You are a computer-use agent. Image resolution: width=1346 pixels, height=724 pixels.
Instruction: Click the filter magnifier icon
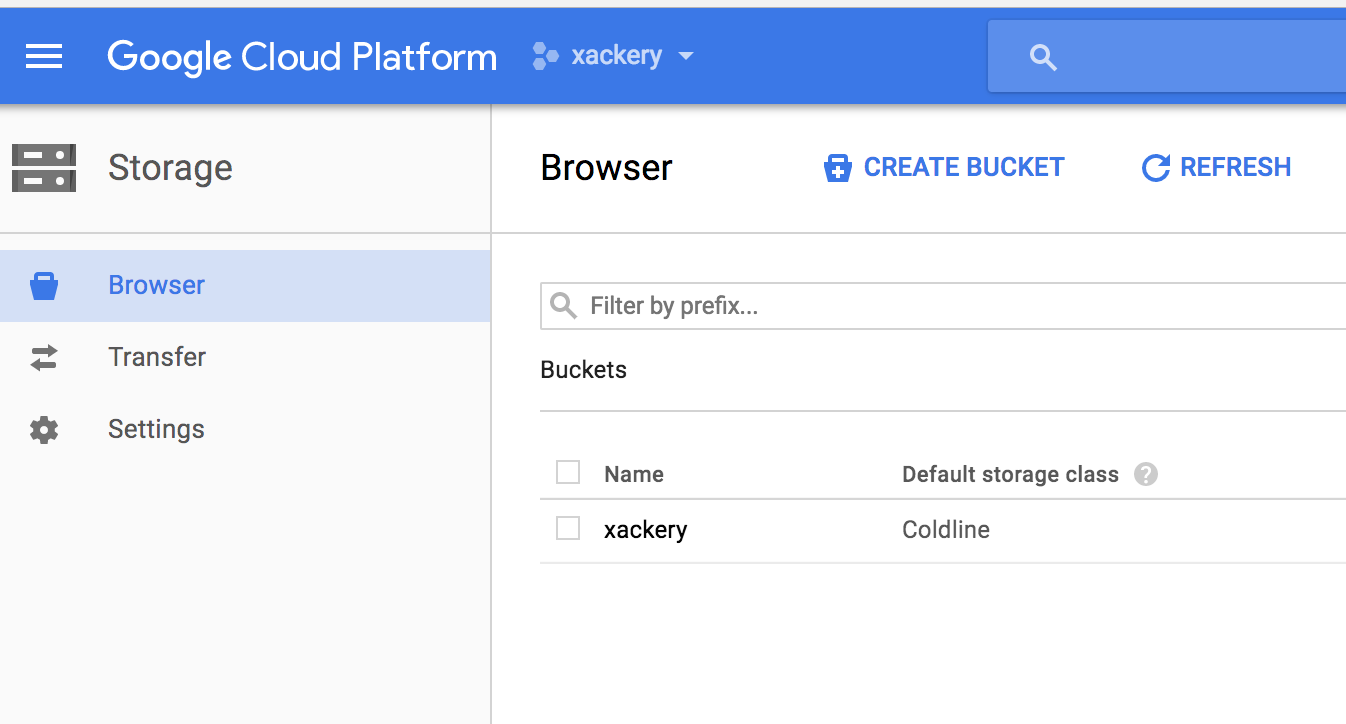pos(564,305)
